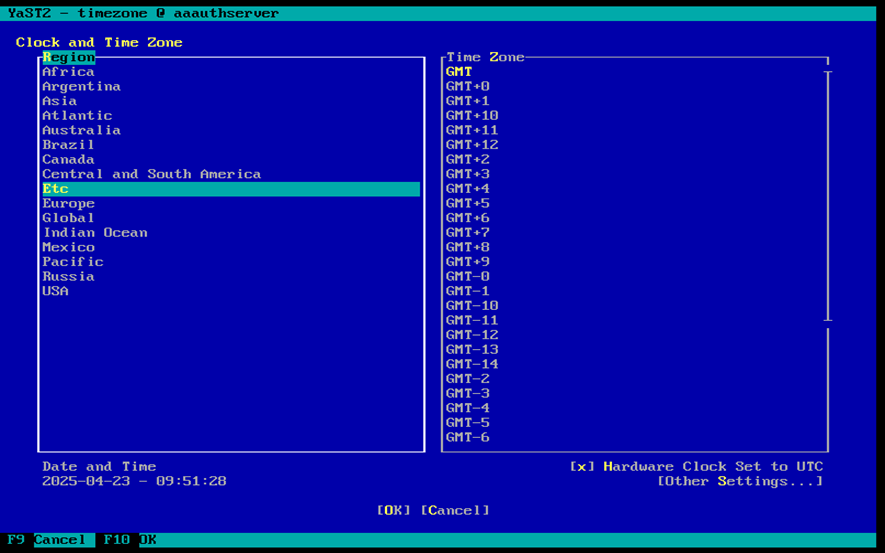The width and height of the screenshot is (885, 553).
Task: Select USA region
Action: pos(55,292)
